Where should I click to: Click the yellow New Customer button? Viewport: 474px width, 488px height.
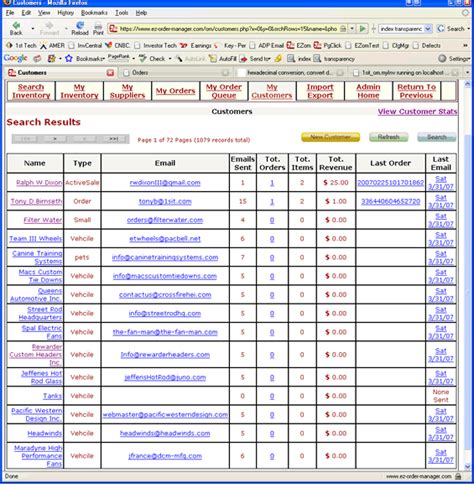pyautogui.click(x=330, y=137)
